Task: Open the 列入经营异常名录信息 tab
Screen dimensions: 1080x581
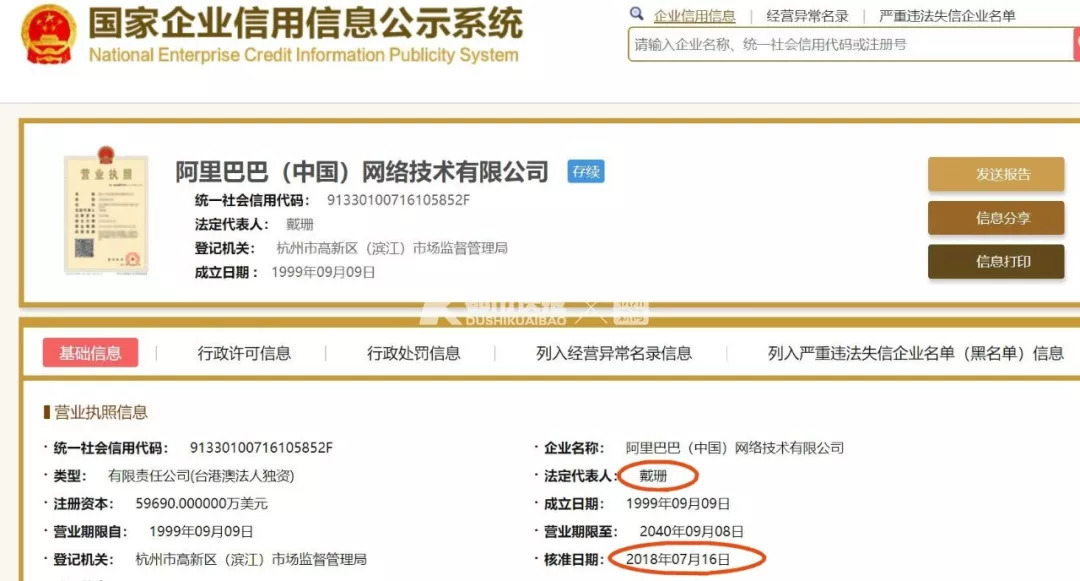Action: (614, 353)
